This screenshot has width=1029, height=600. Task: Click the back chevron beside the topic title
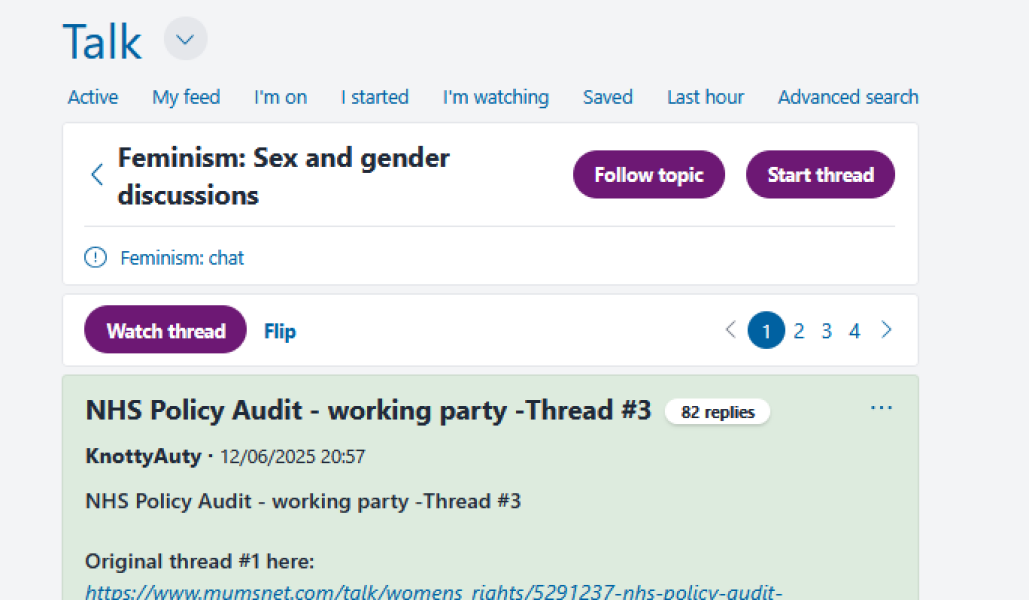(96, 174)
